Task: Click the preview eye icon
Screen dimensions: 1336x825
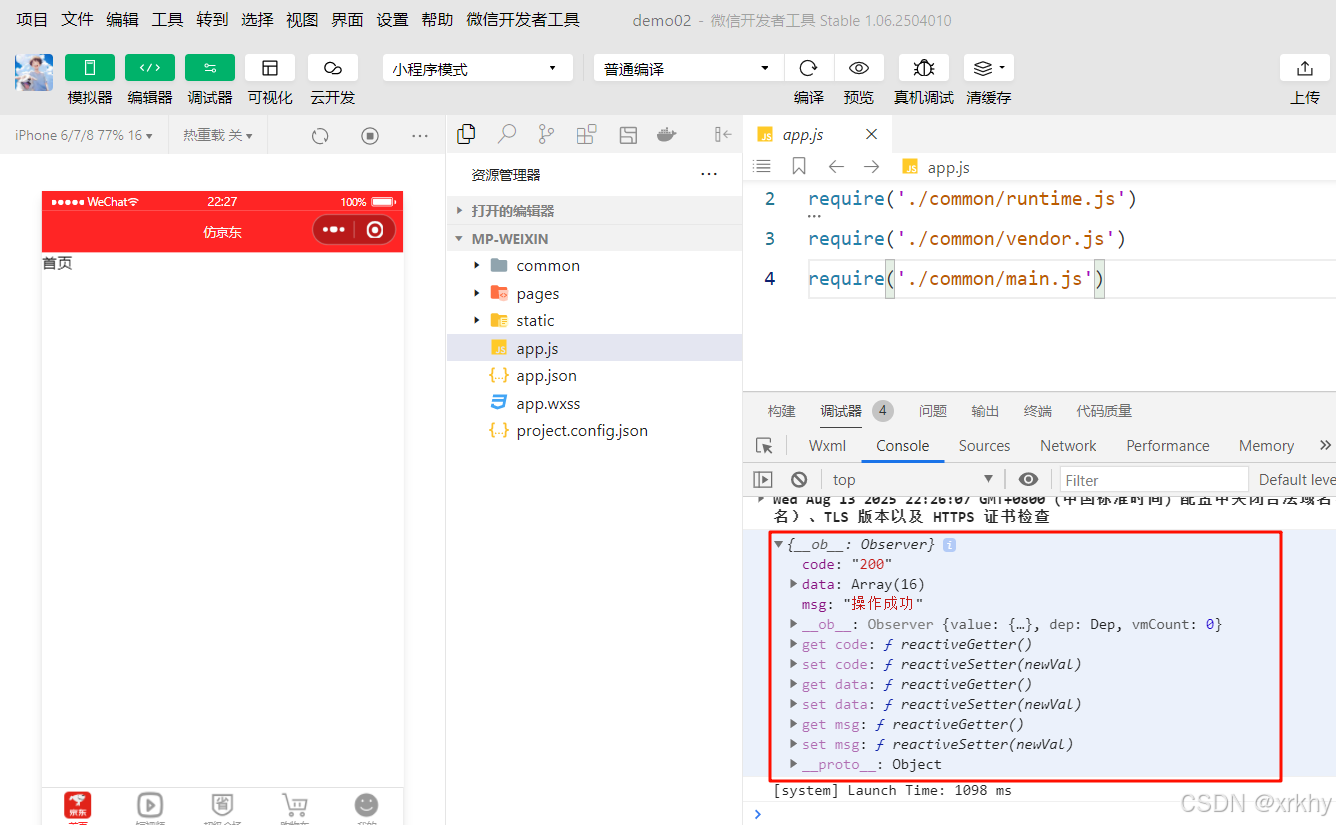Action: (859, 68)
